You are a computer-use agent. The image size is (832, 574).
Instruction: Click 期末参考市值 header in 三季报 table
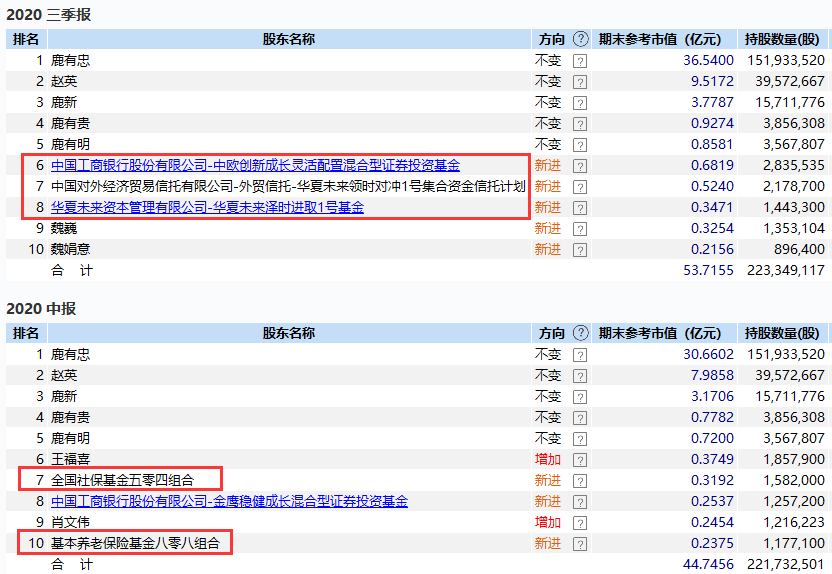tap(660, 39)
